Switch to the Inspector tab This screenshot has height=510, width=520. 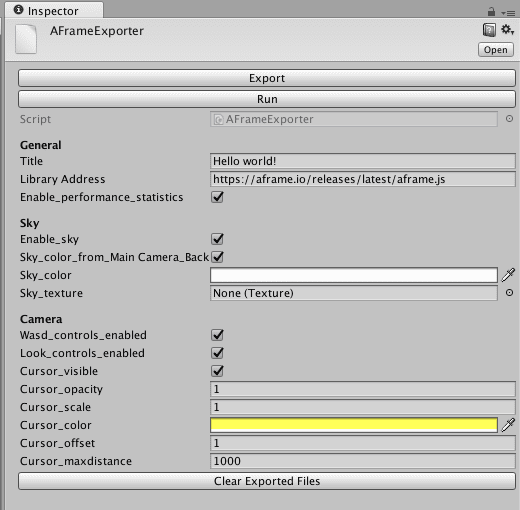53,10
